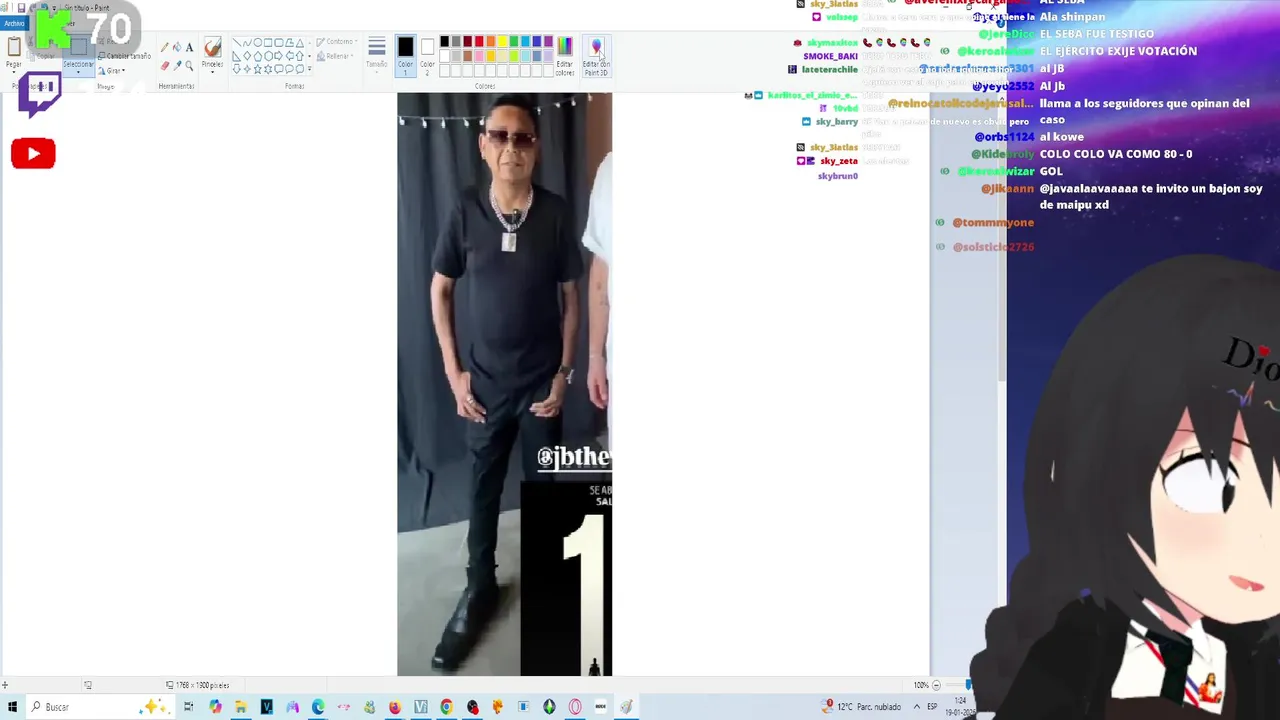Select the Pencil tool in Paint
The height and width of the screenshot is (720, 1280).
click(x=164, y=47)
